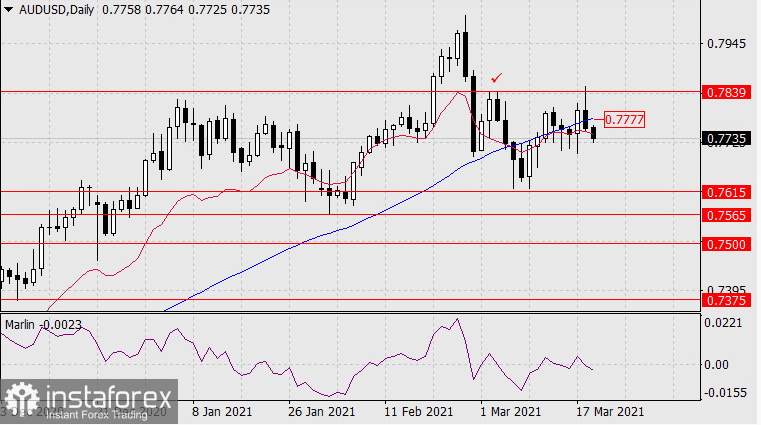
Task: Select the AUDUSD,Daily chart title text
Action: (56, 10)
